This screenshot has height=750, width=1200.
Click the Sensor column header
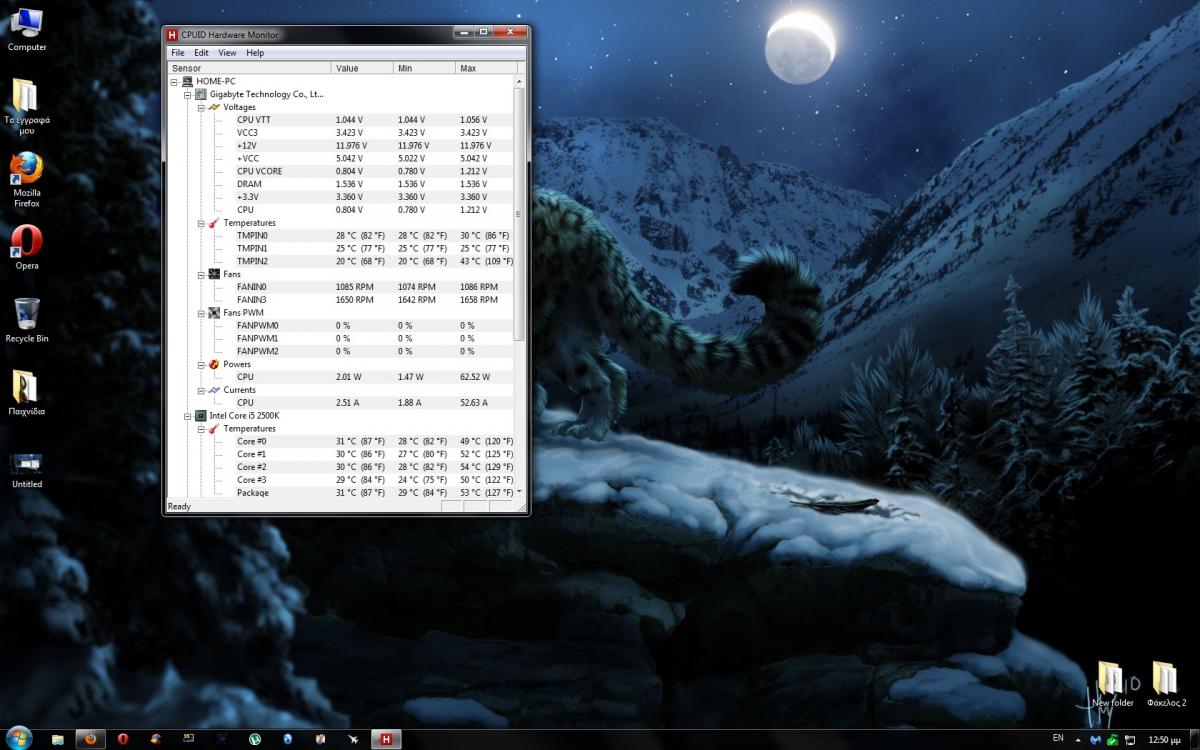(249, 68)
